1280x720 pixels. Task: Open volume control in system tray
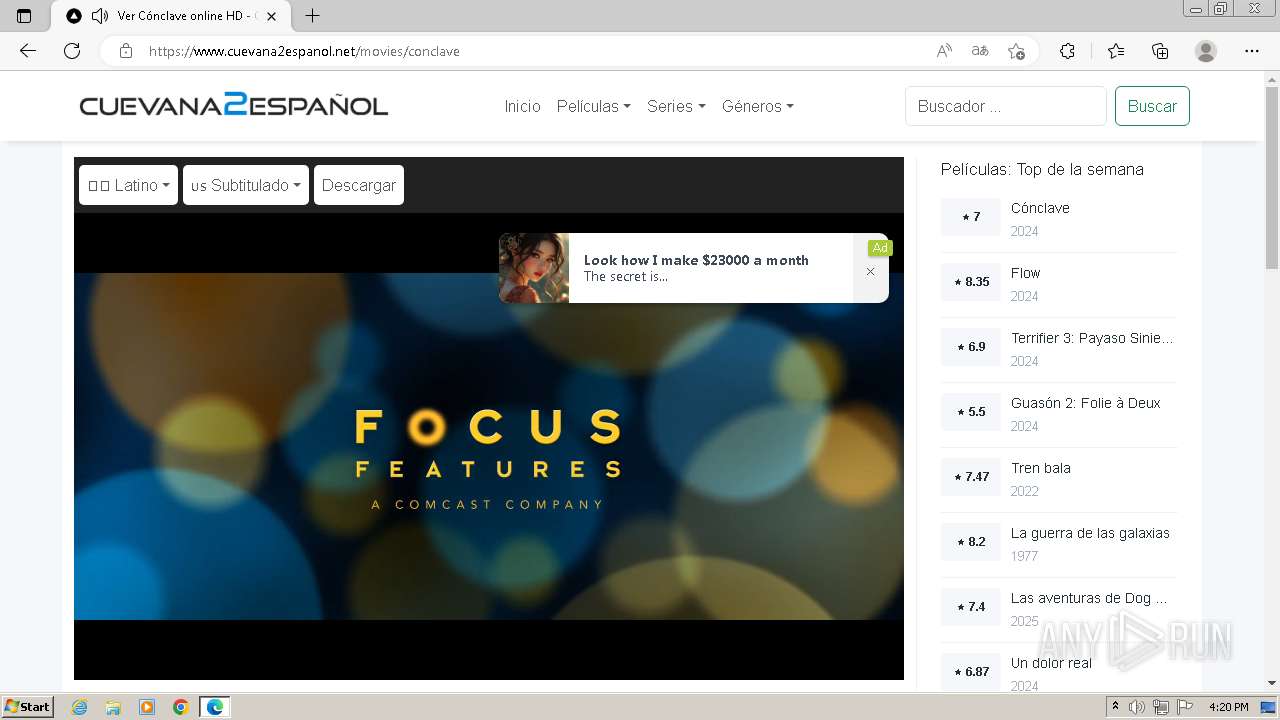click(x=1137, y=707)
